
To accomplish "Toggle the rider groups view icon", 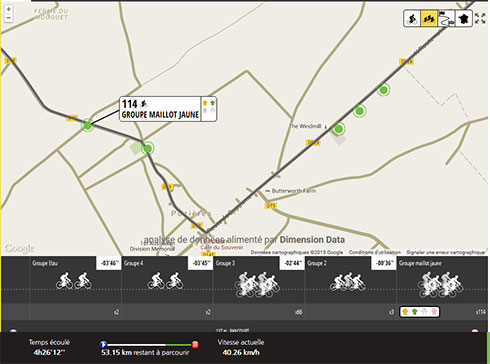I will pos(429,18).
